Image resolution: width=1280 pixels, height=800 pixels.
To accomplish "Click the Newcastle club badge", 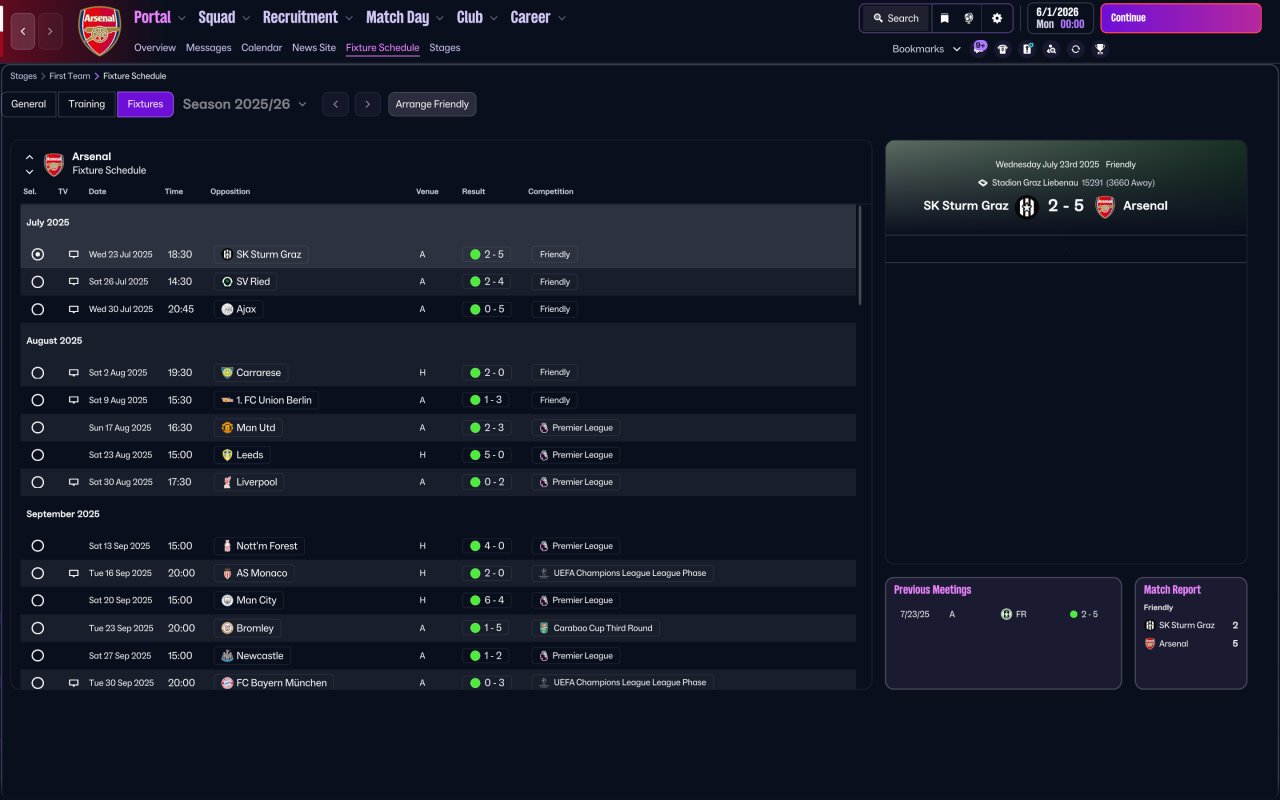I will [227, 656].
